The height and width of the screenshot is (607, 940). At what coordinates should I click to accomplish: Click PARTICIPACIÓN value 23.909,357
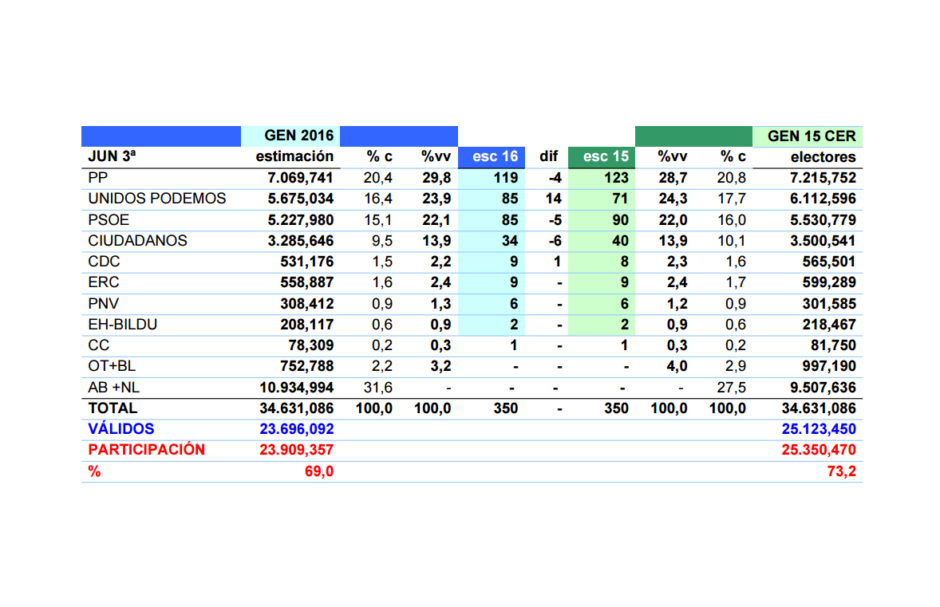(x=297, y=450)
